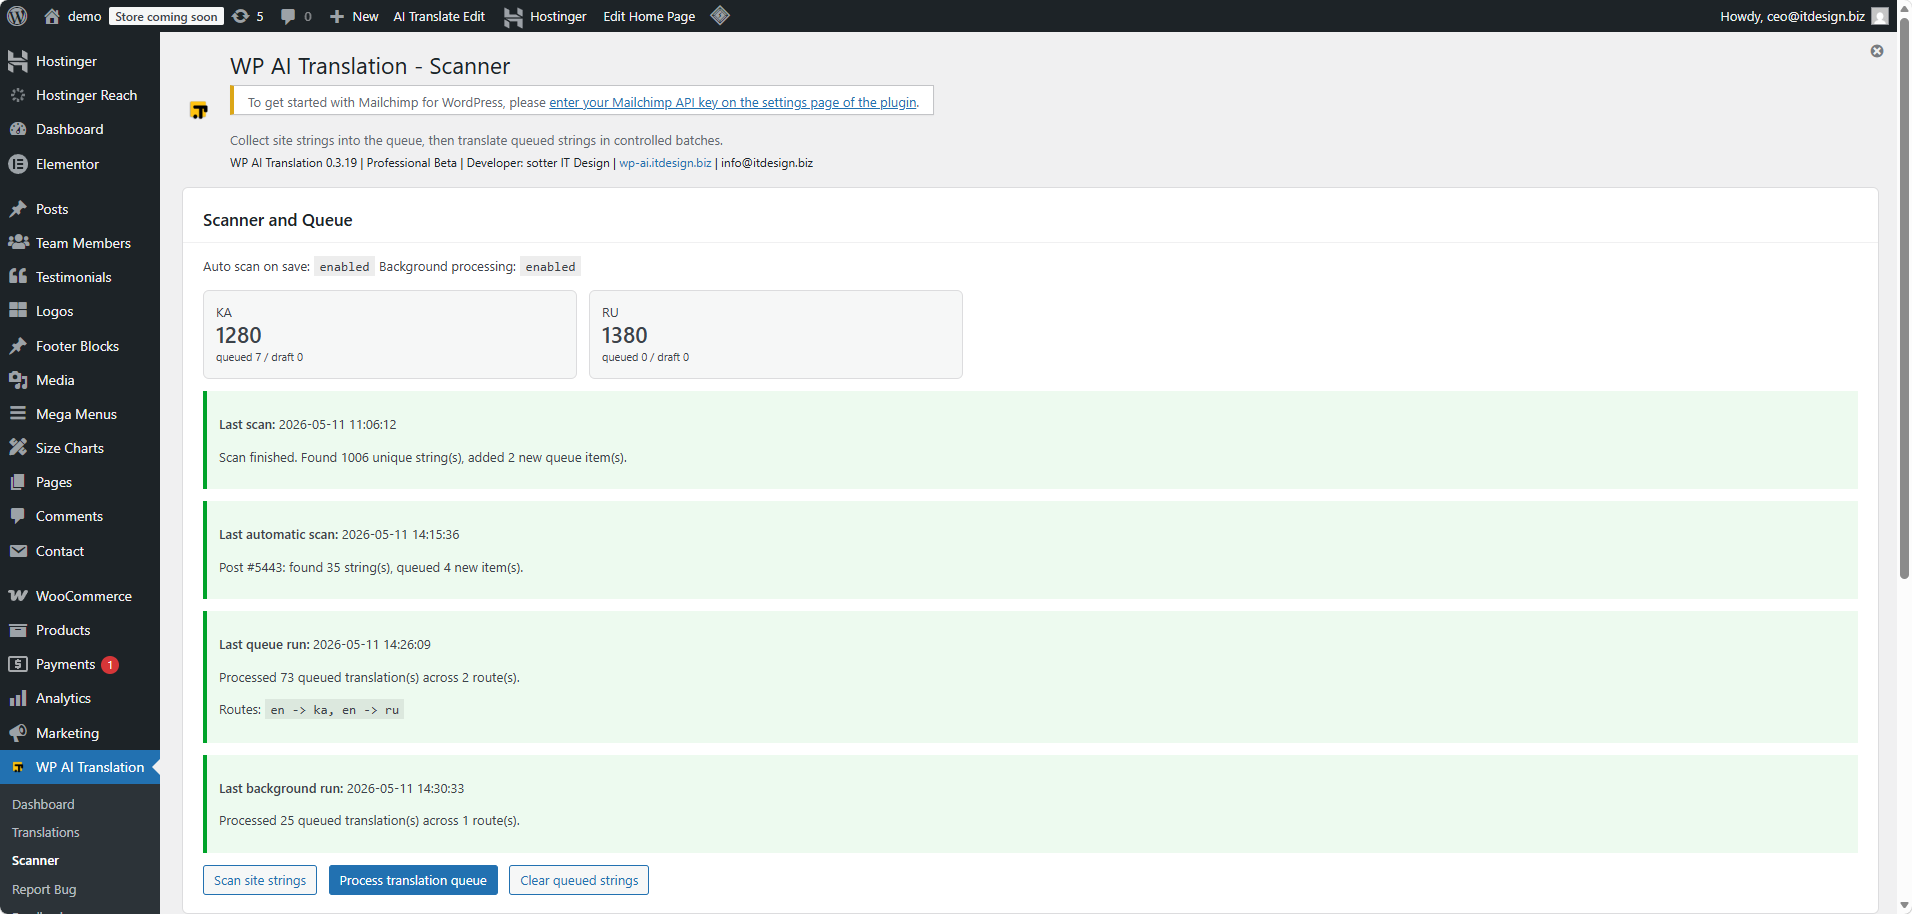The width and height of the screenshot is (1912, 914).
Task: Click the 'Last background run' timestamp line
Action: click(x=341, y=788)
